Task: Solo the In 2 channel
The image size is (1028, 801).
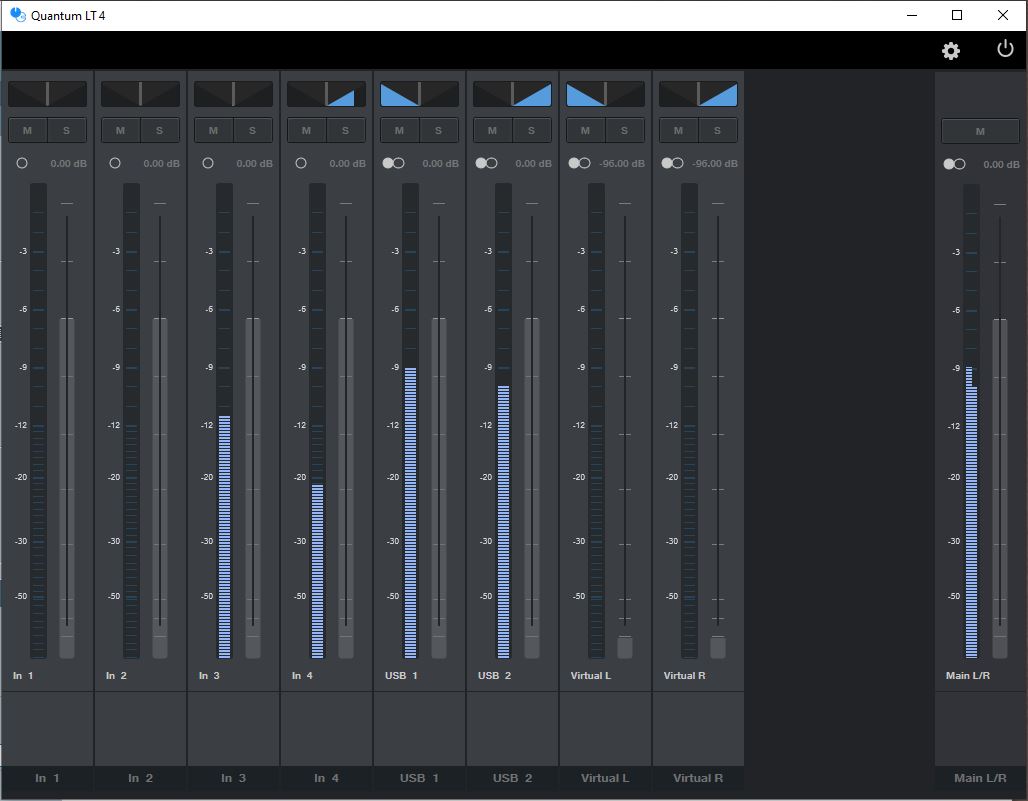Action: 159,130
